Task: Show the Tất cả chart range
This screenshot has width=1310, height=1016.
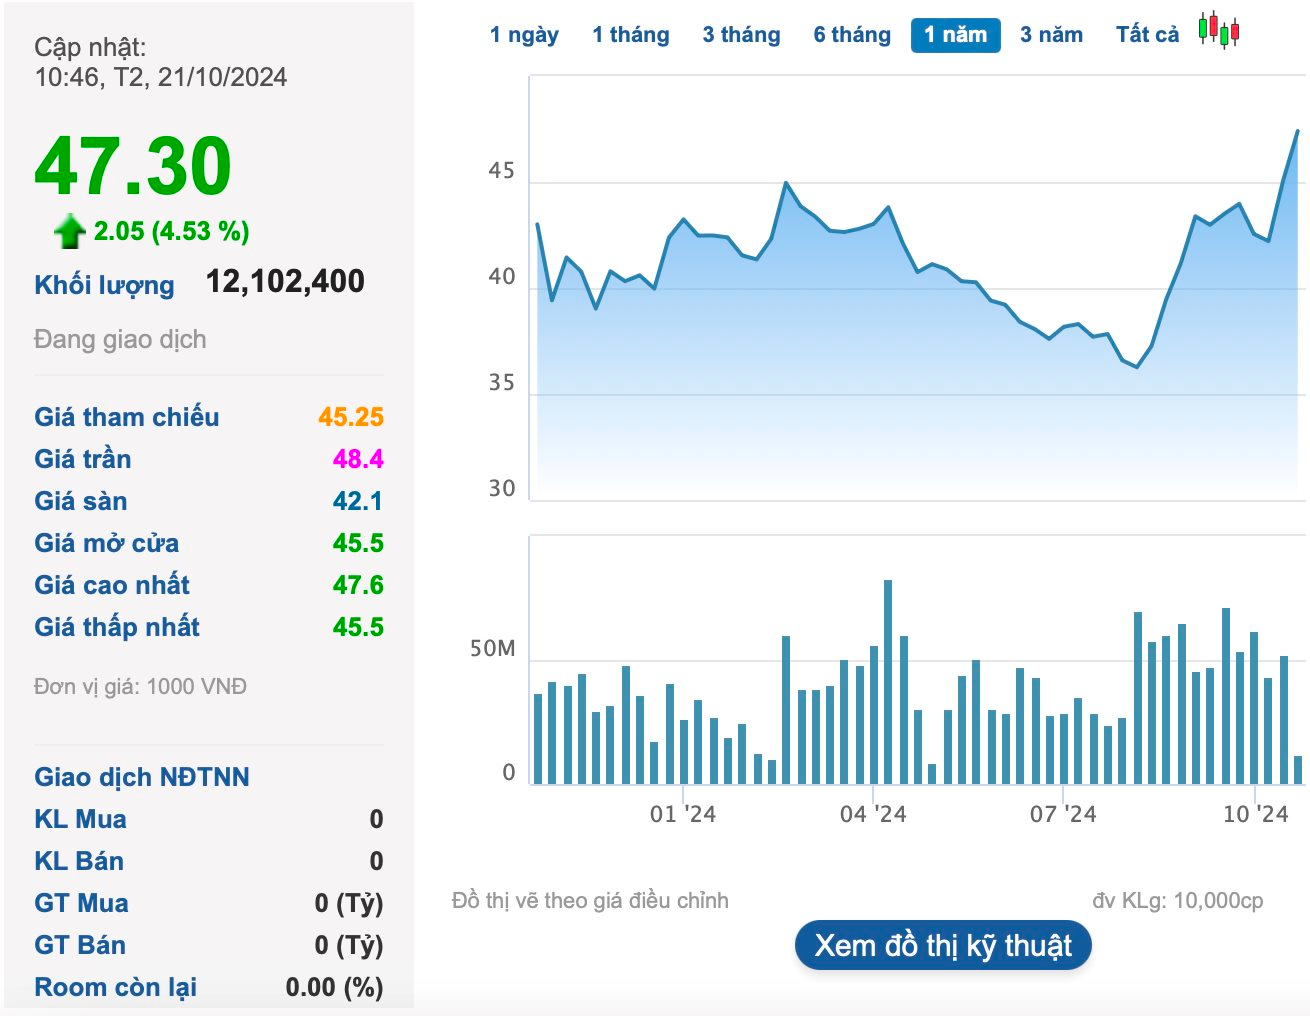Action: 1147,35
